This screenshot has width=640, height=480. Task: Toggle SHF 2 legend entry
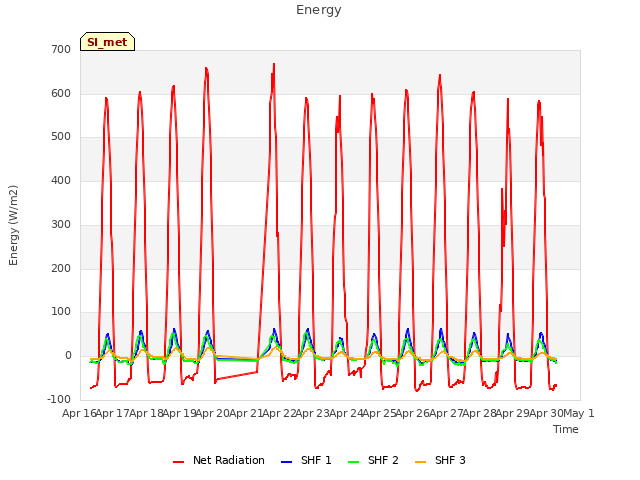373,460
